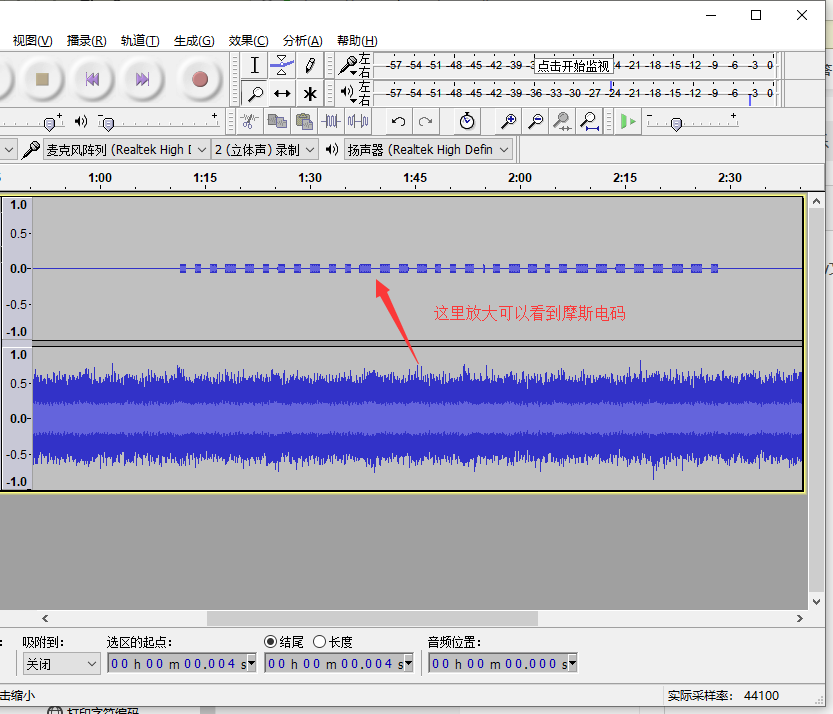Click vertical scrollbar up arrow

(x=817, y=201)
